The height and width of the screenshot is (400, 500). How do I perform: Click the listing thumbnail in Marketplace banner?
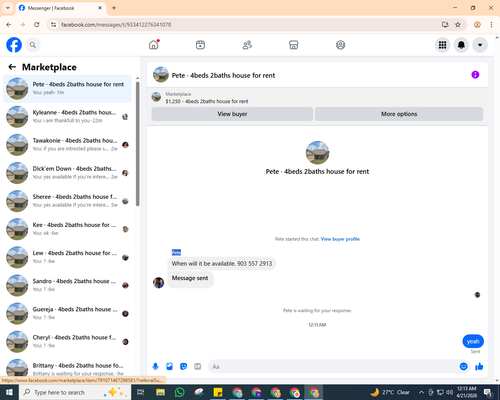(x=156, y=97)
